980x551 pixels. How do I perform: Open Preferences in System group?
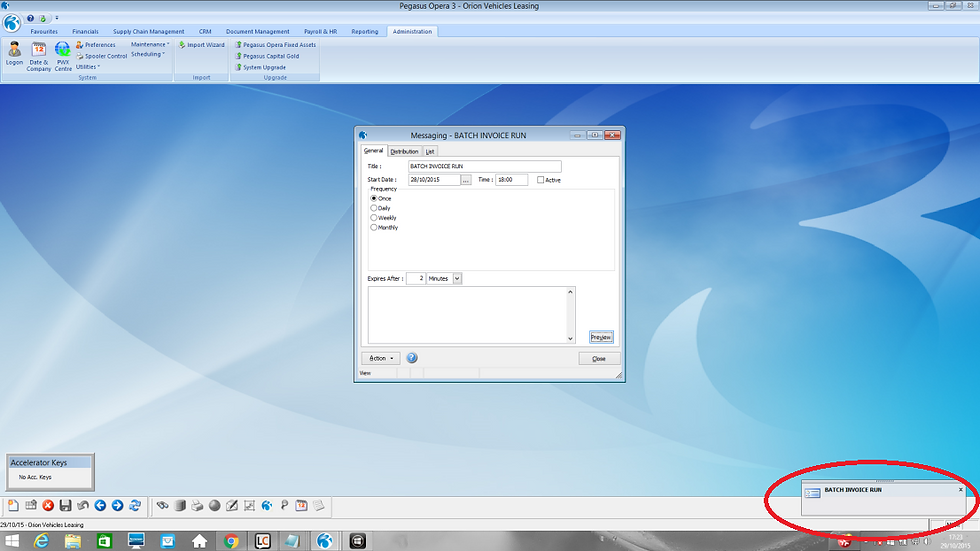pos(96,45)
